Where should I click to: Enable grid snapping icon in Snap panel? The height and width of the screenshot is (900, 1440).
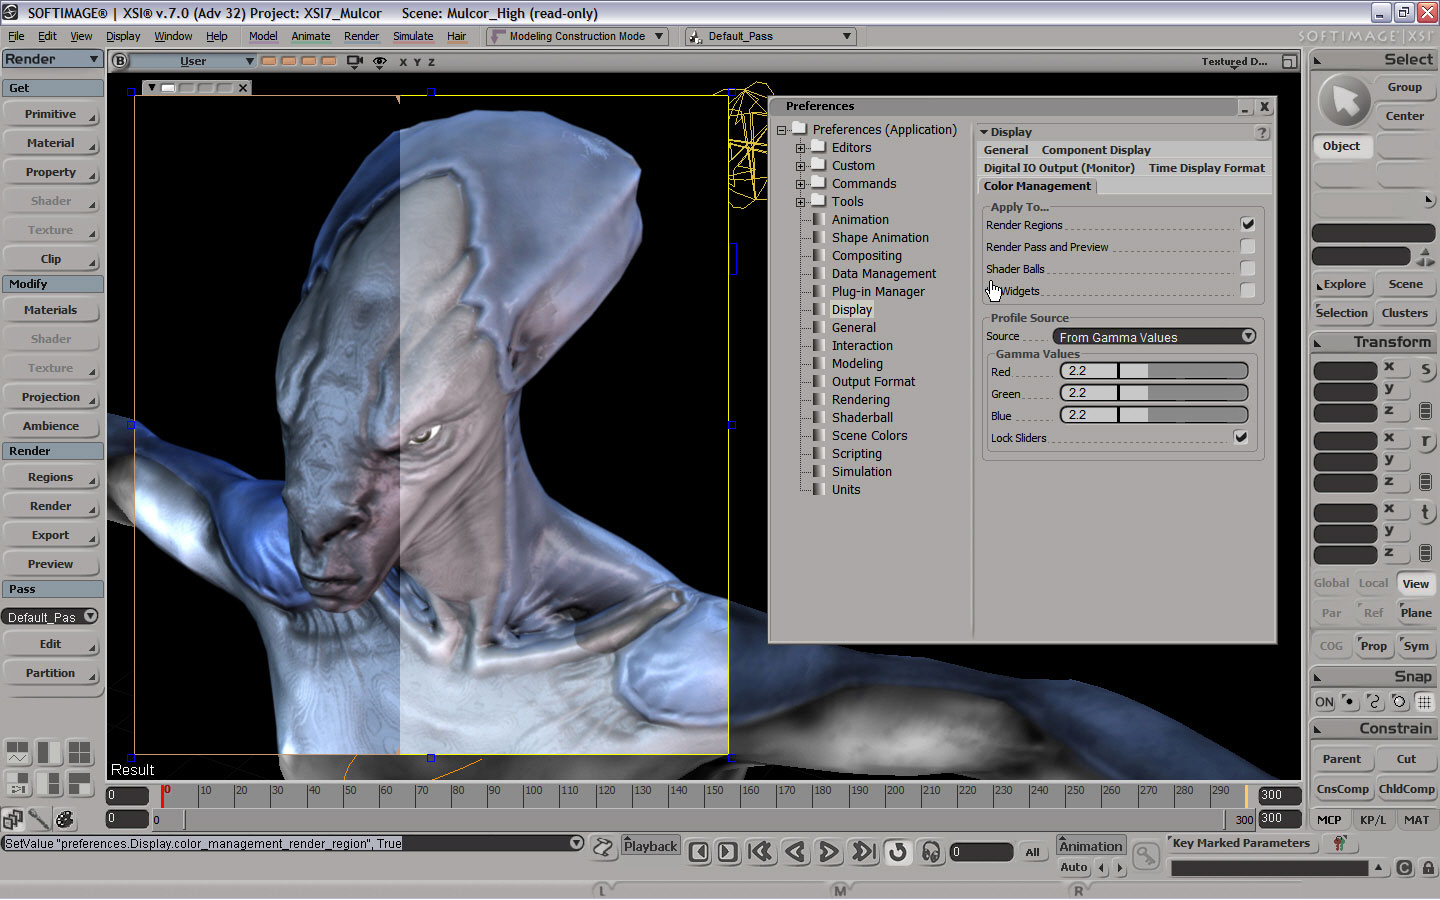[1424, 702]
